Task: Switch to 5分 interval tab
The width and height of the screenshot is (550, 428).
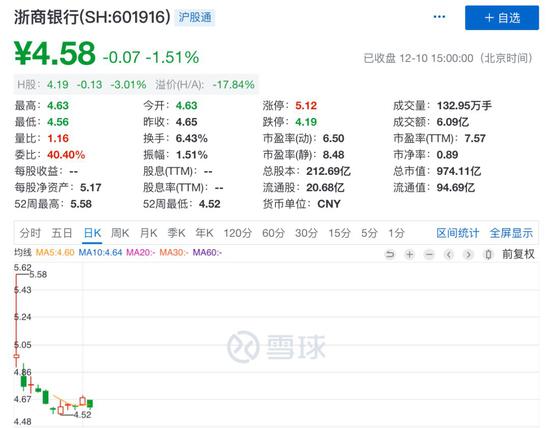Action: click(x=369, y=233)
